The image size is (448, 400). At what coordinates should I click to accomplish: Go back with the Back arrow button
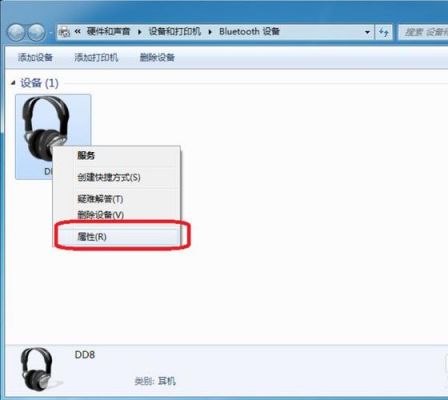pos(16,32)
